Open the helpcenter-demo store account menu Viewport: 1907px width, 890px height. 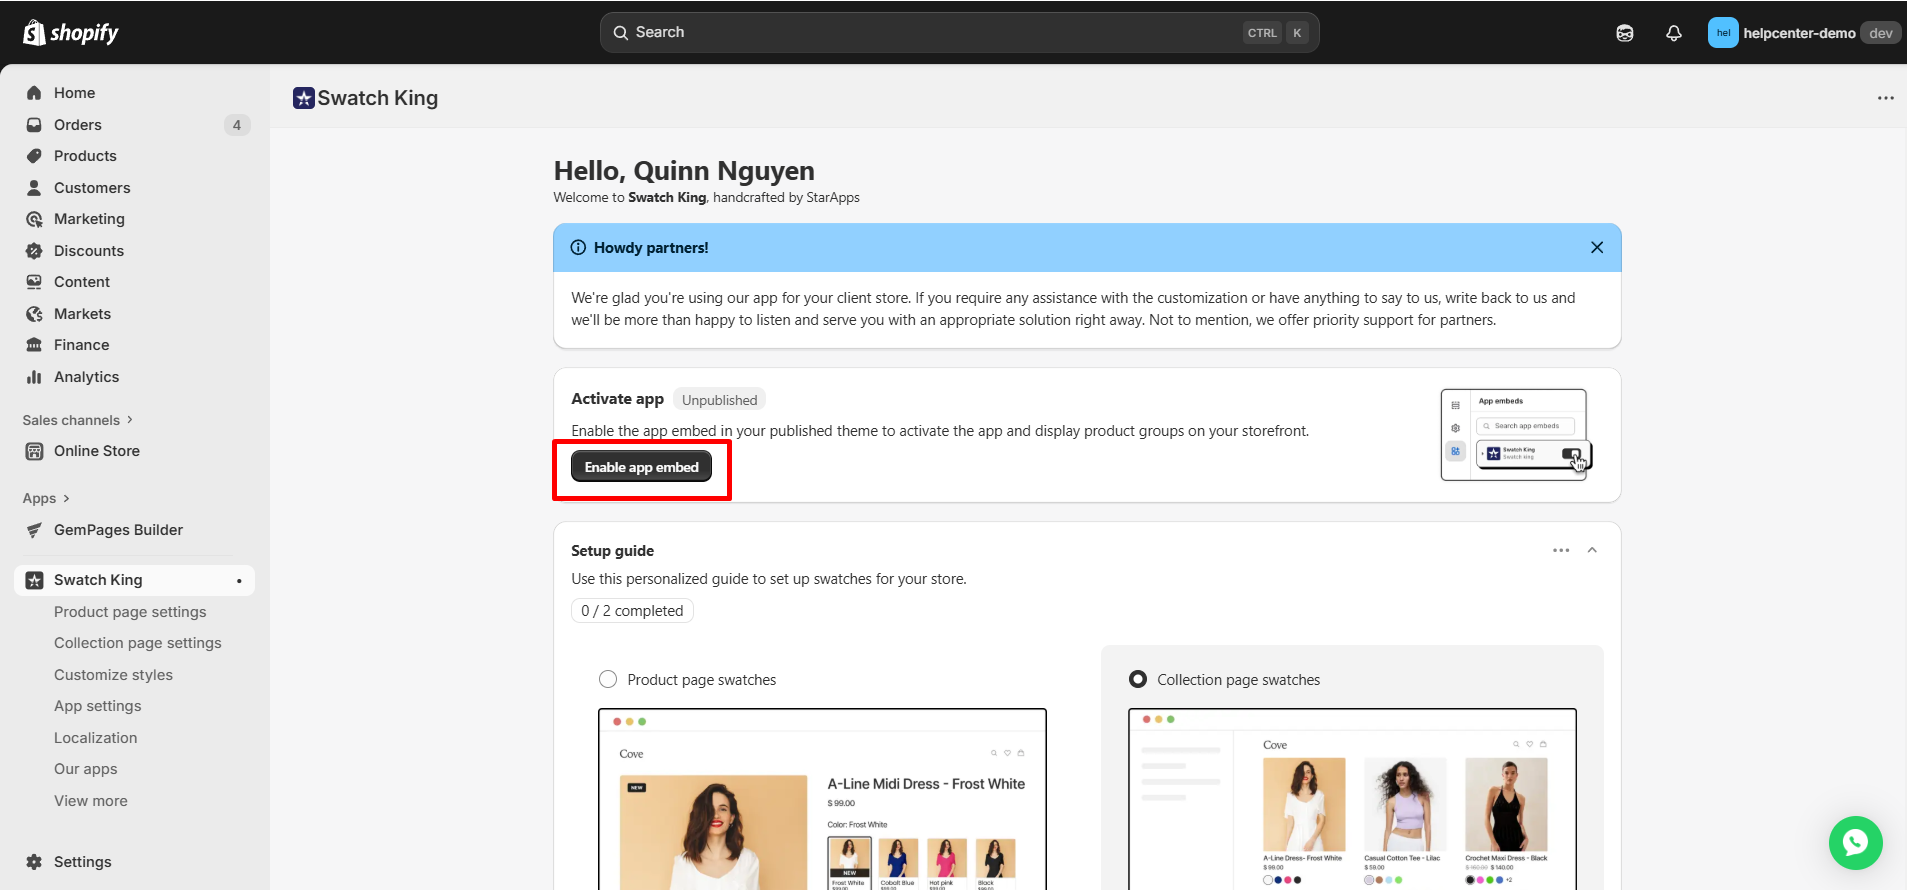1800,33
